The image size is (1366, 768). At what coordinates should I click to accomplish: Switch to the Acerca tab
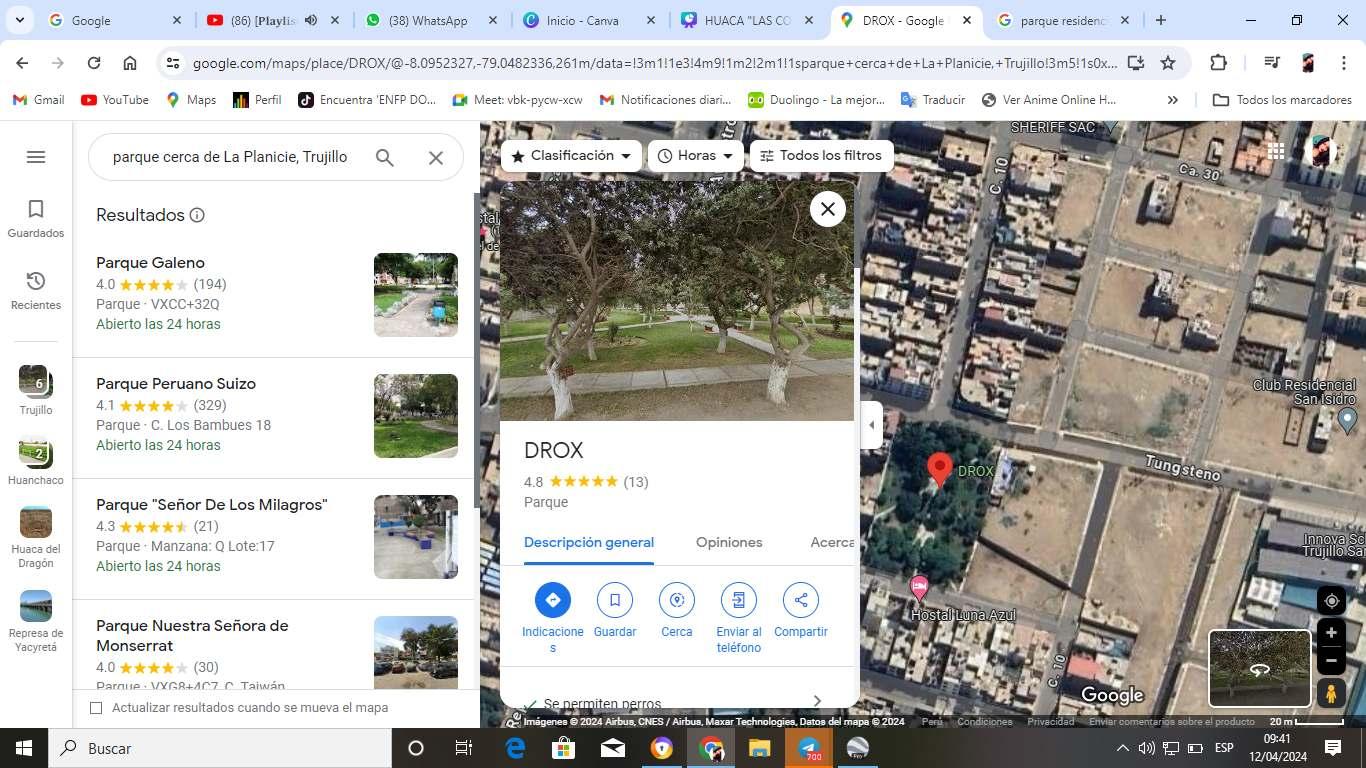832,542
